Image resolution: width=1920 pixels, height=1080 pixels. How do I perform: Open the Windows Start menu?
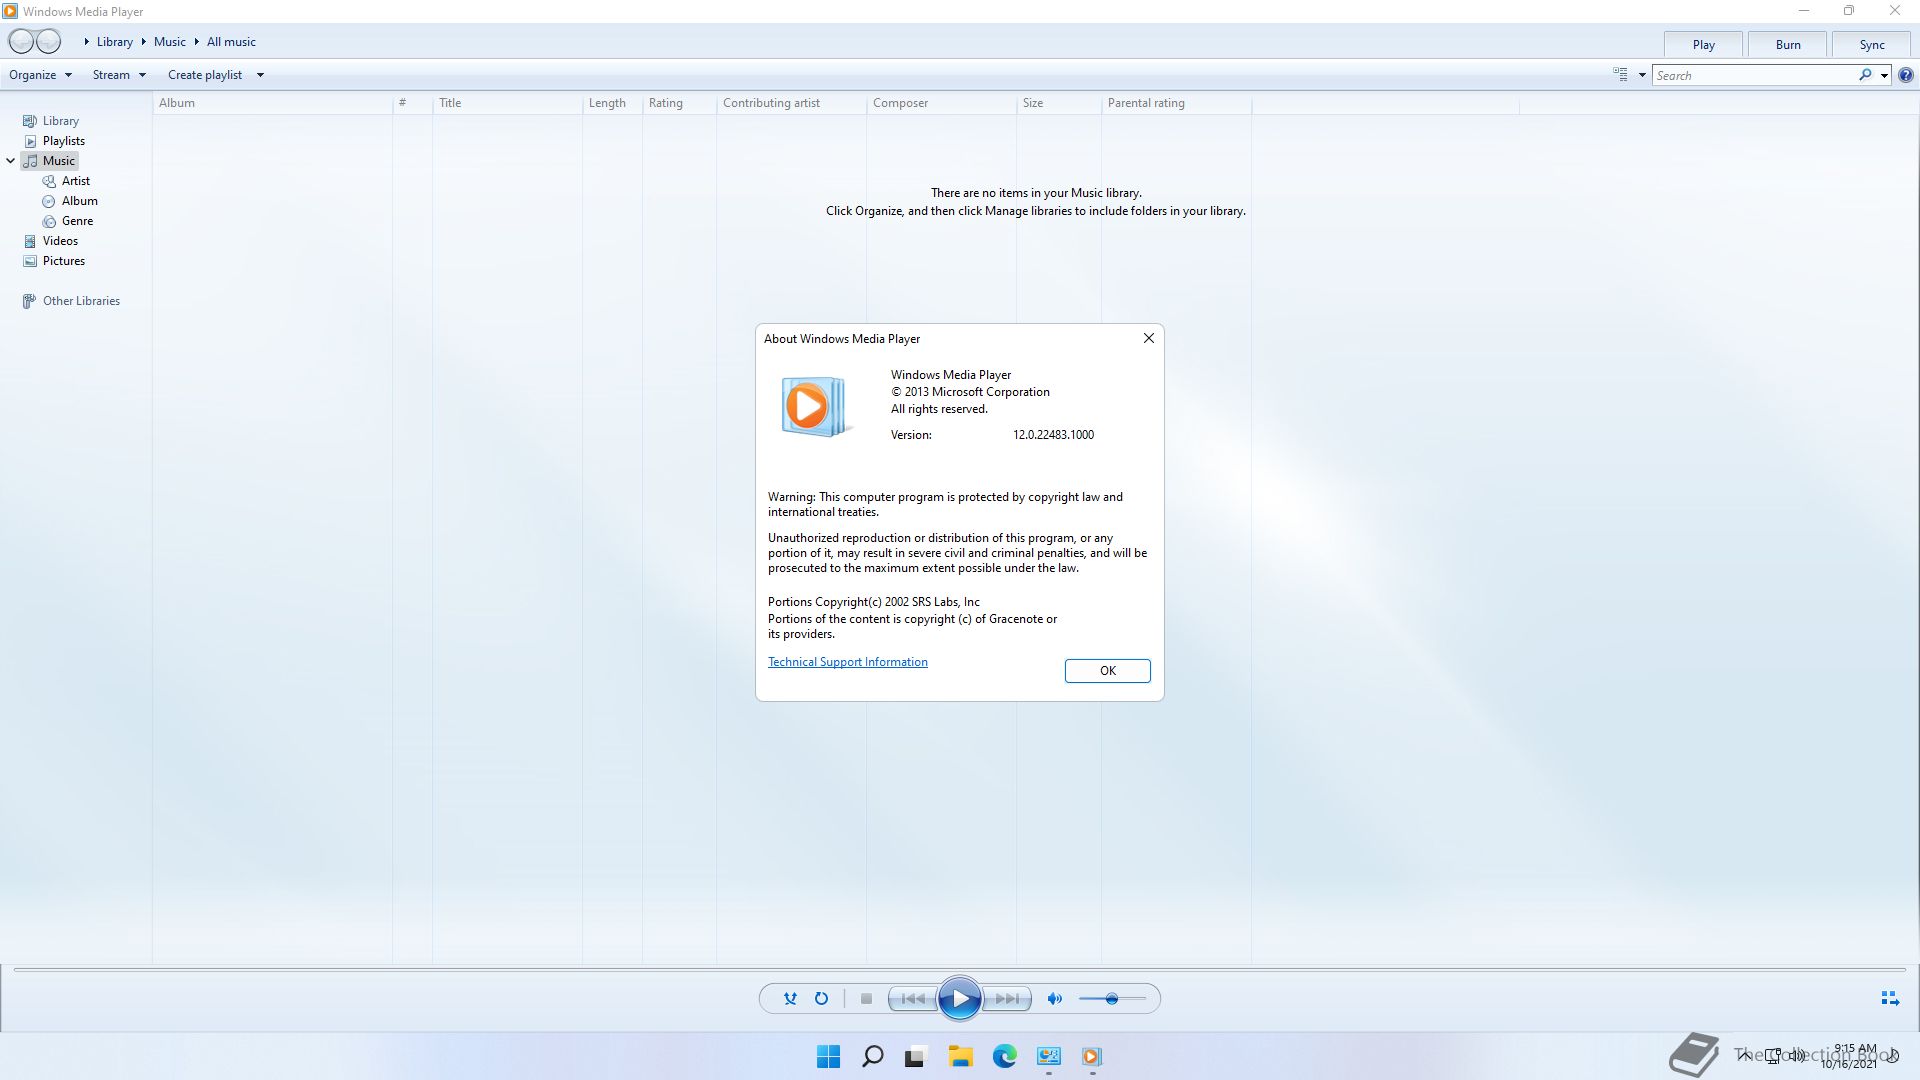[x=828, y=1057]
